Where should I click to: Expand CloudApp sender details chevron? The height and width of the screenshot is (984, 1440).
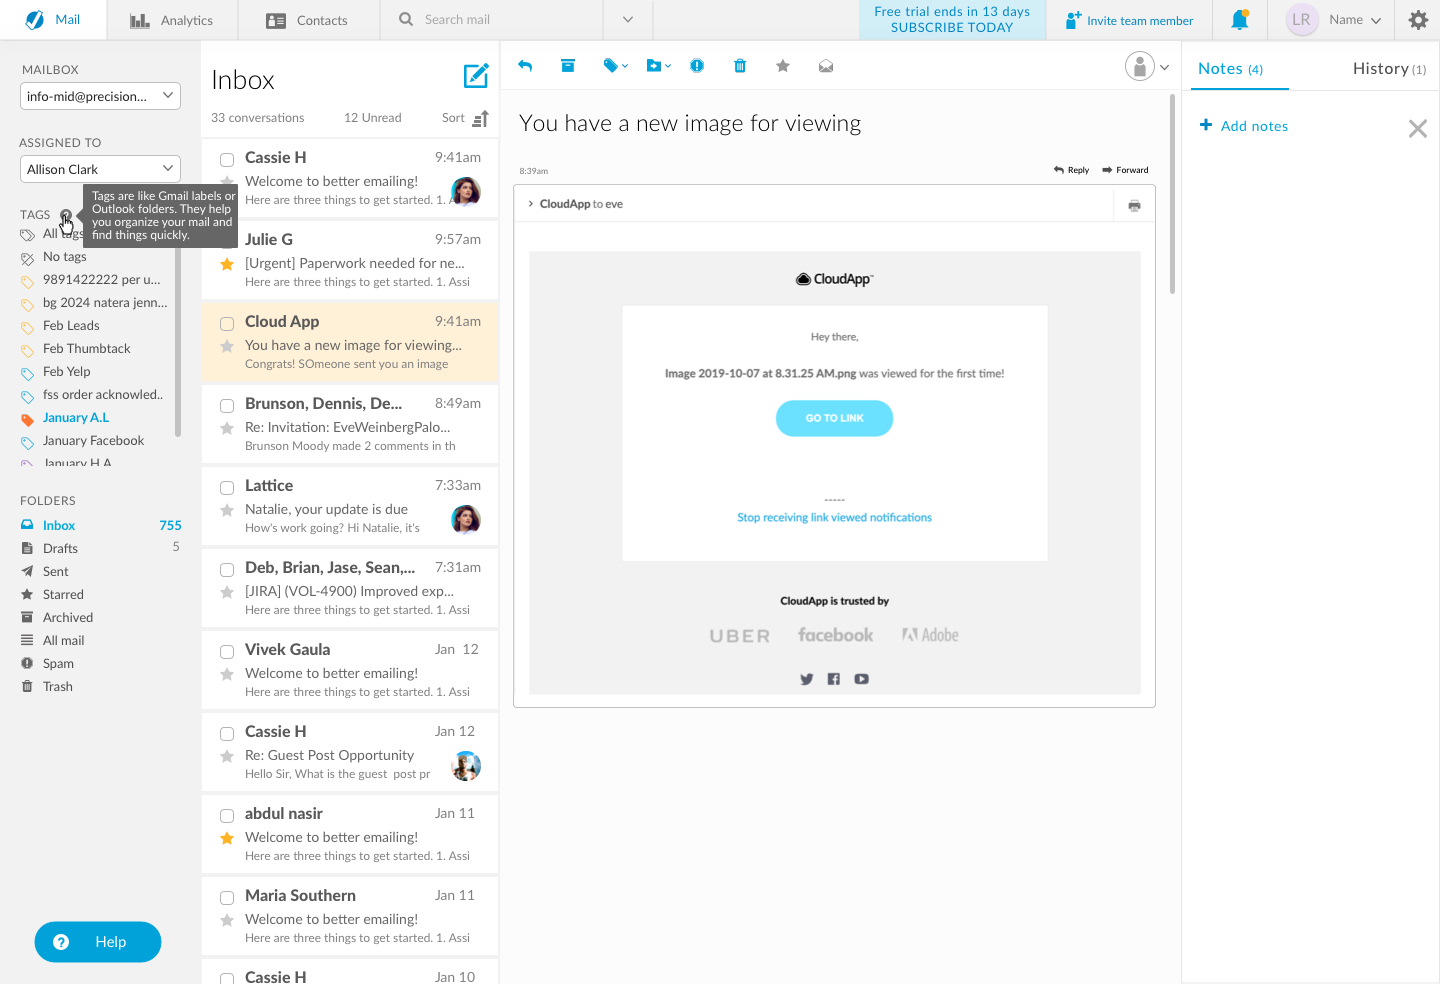[x=530, y=204]
